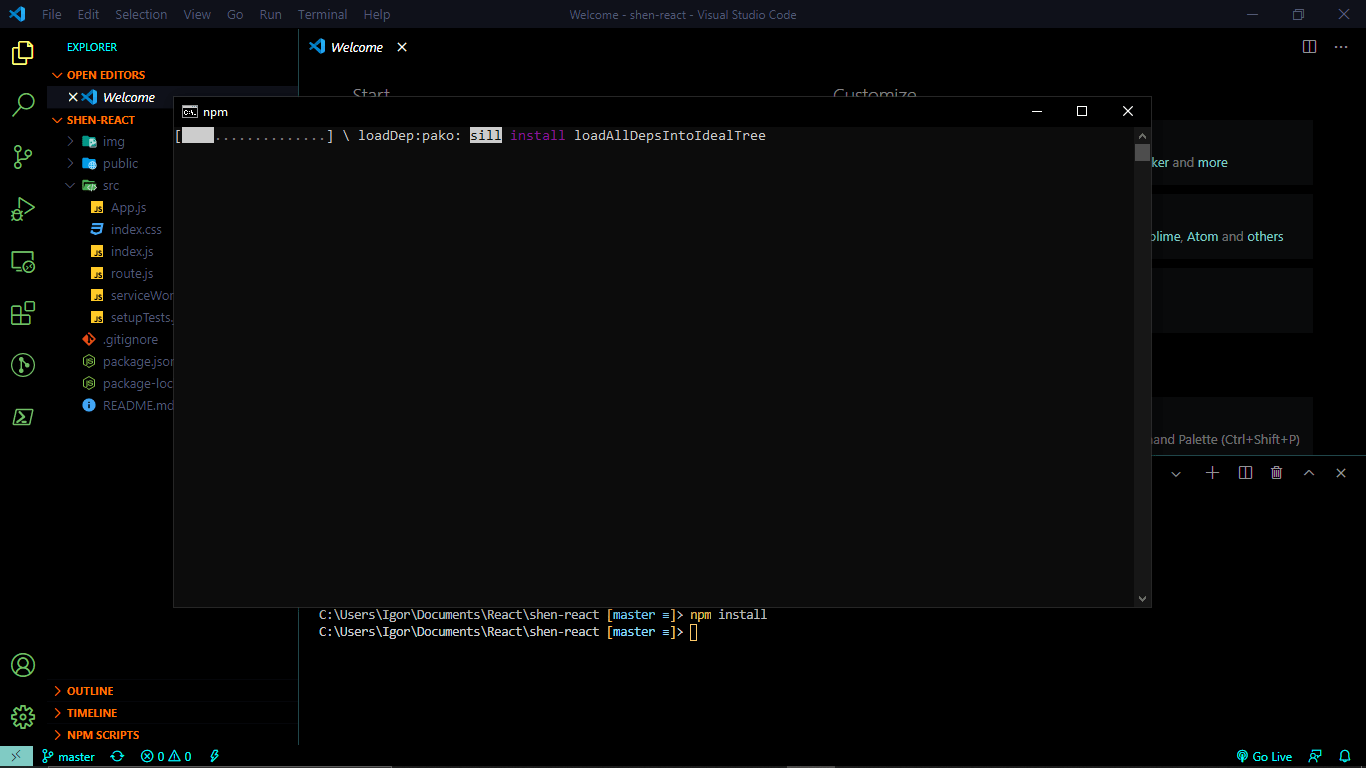Click the npm window title bar icon
The height and width of the screenshot is (768, 1366).
pos(189,112)
